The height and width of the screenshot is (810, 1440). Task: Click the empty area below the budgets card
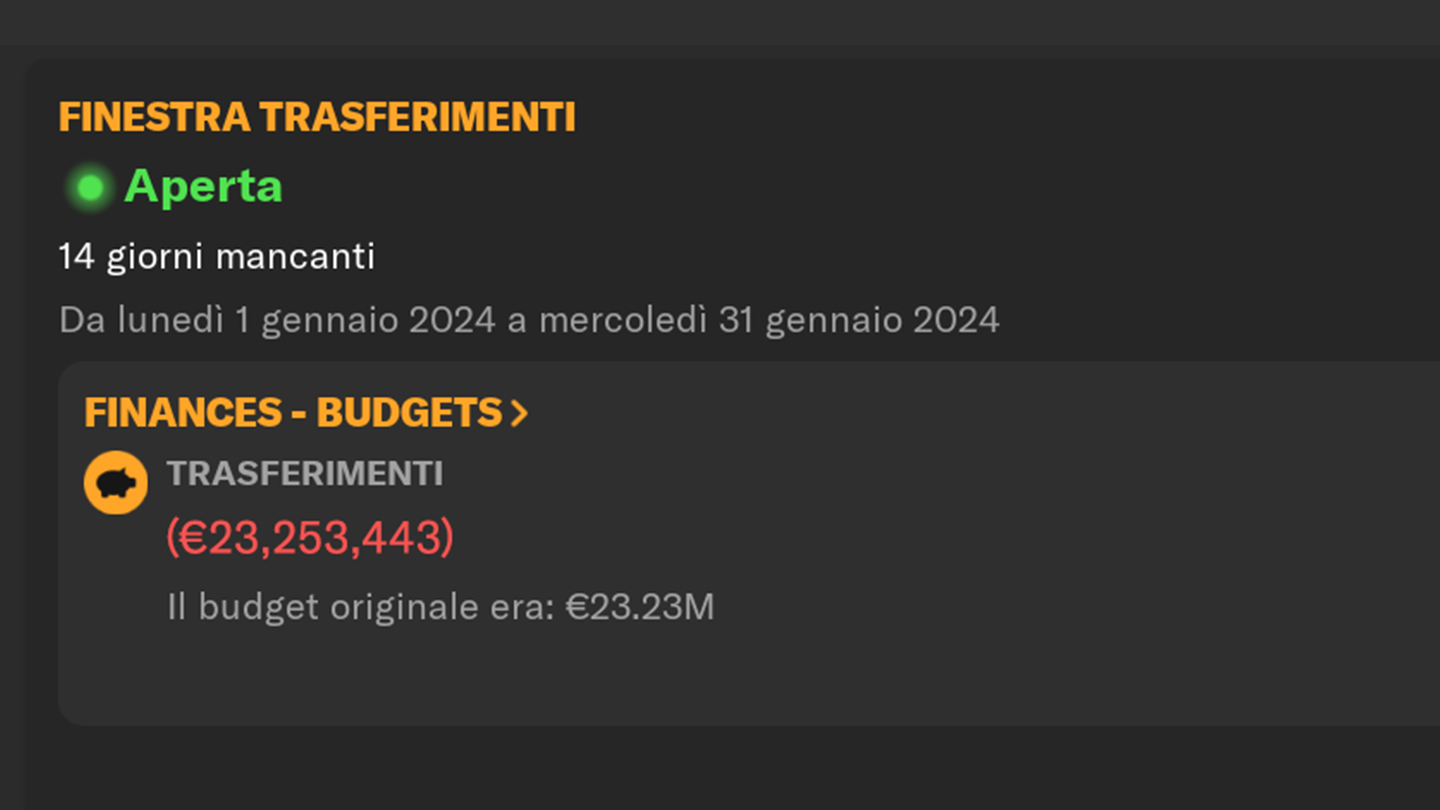[730, 768]
